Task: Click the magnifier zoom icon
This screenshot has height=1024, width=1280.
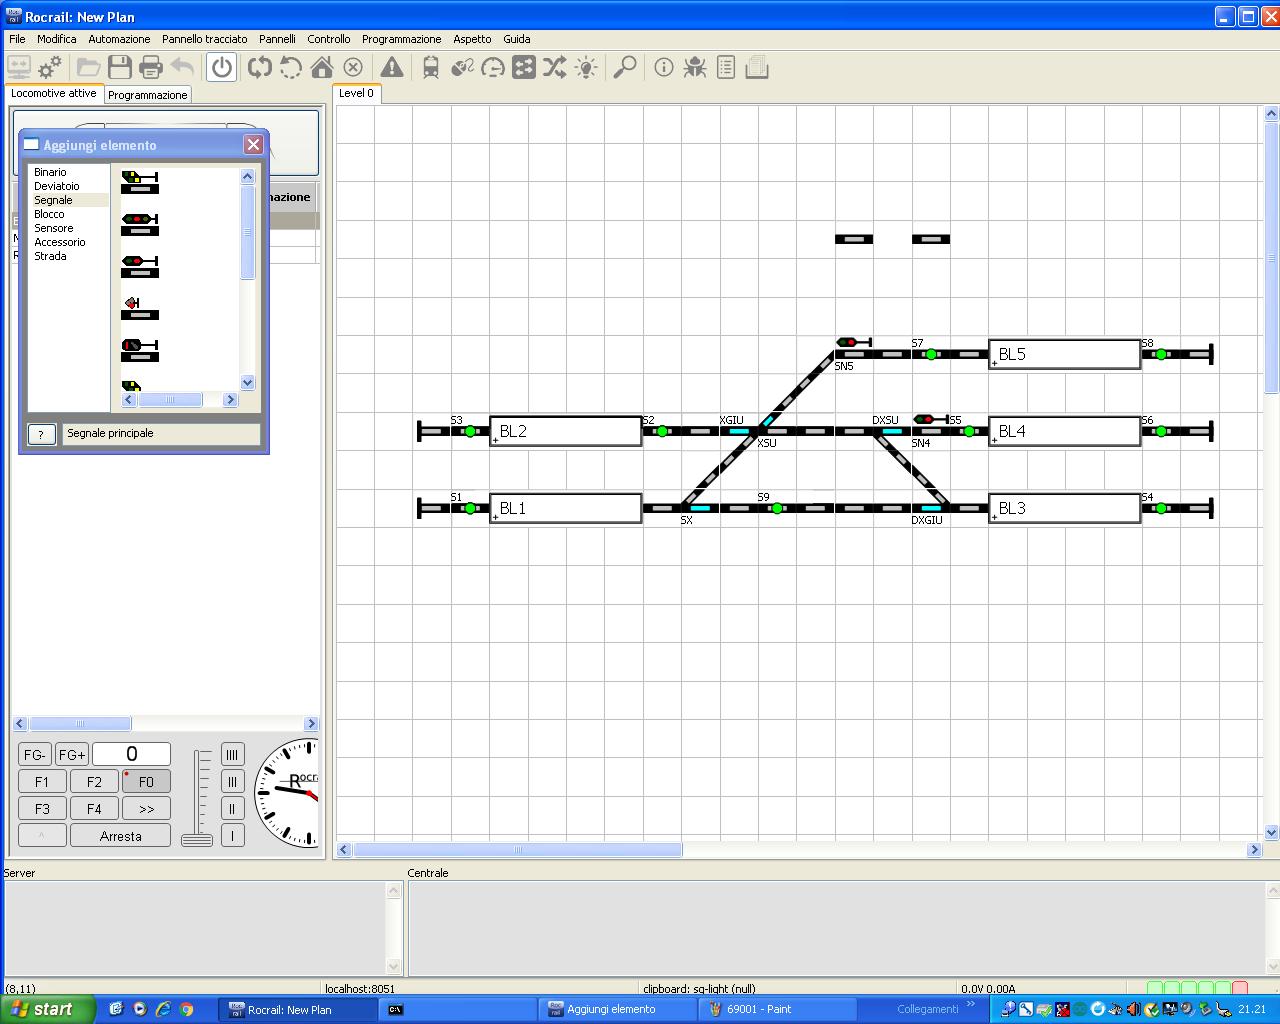Action: (x=625, y=67)
